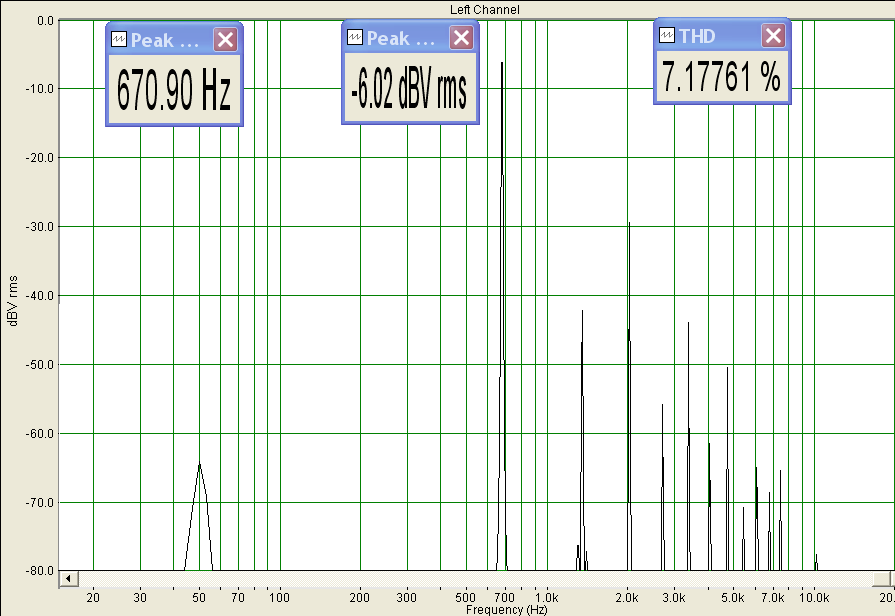Click the 20 frequency axis label
The width and height of the screenshot is (895, 616).
(93, 598)
